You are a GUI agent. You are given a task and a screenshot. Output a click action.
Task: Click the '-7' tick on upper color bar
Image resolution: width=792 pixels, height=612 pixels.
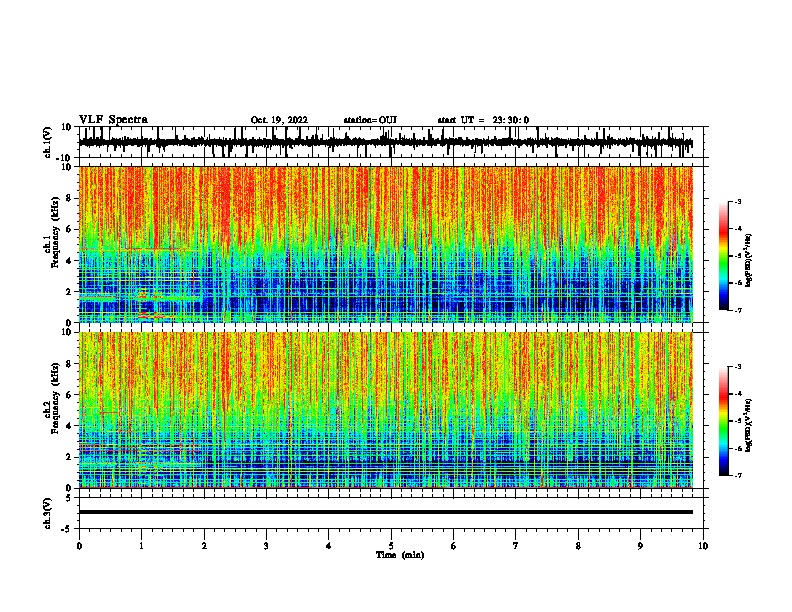(x=737, y=310)
